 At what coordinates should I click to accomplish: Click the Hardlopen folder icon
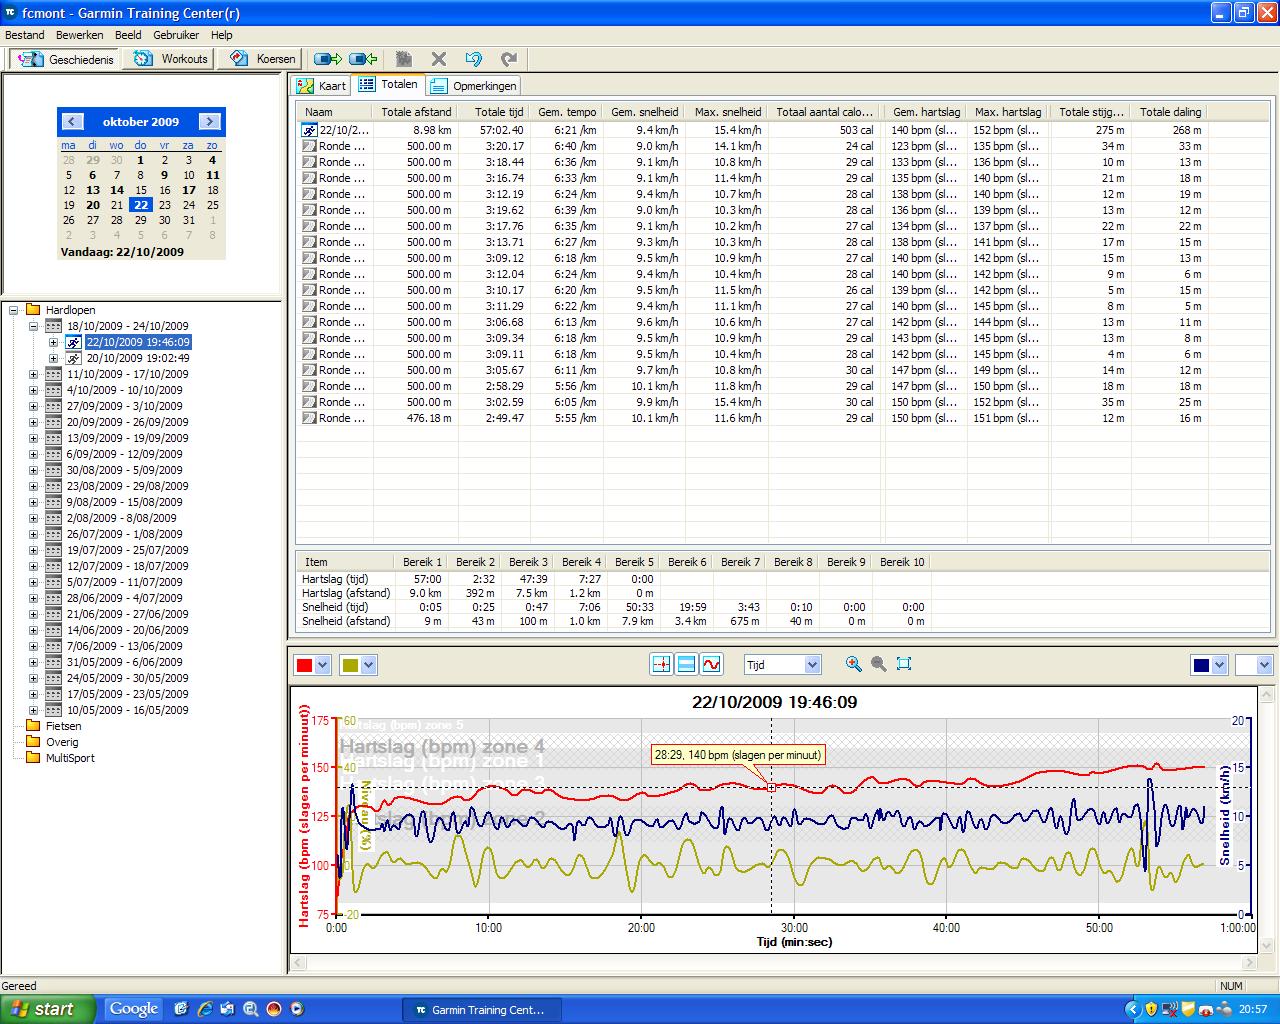pos(33,310)
